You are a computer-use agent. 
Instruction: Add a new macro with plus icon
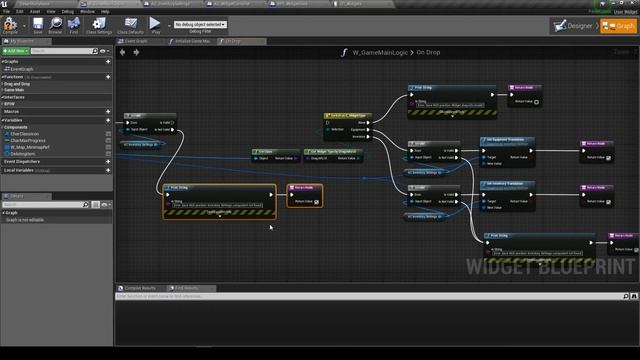point(108,111)
